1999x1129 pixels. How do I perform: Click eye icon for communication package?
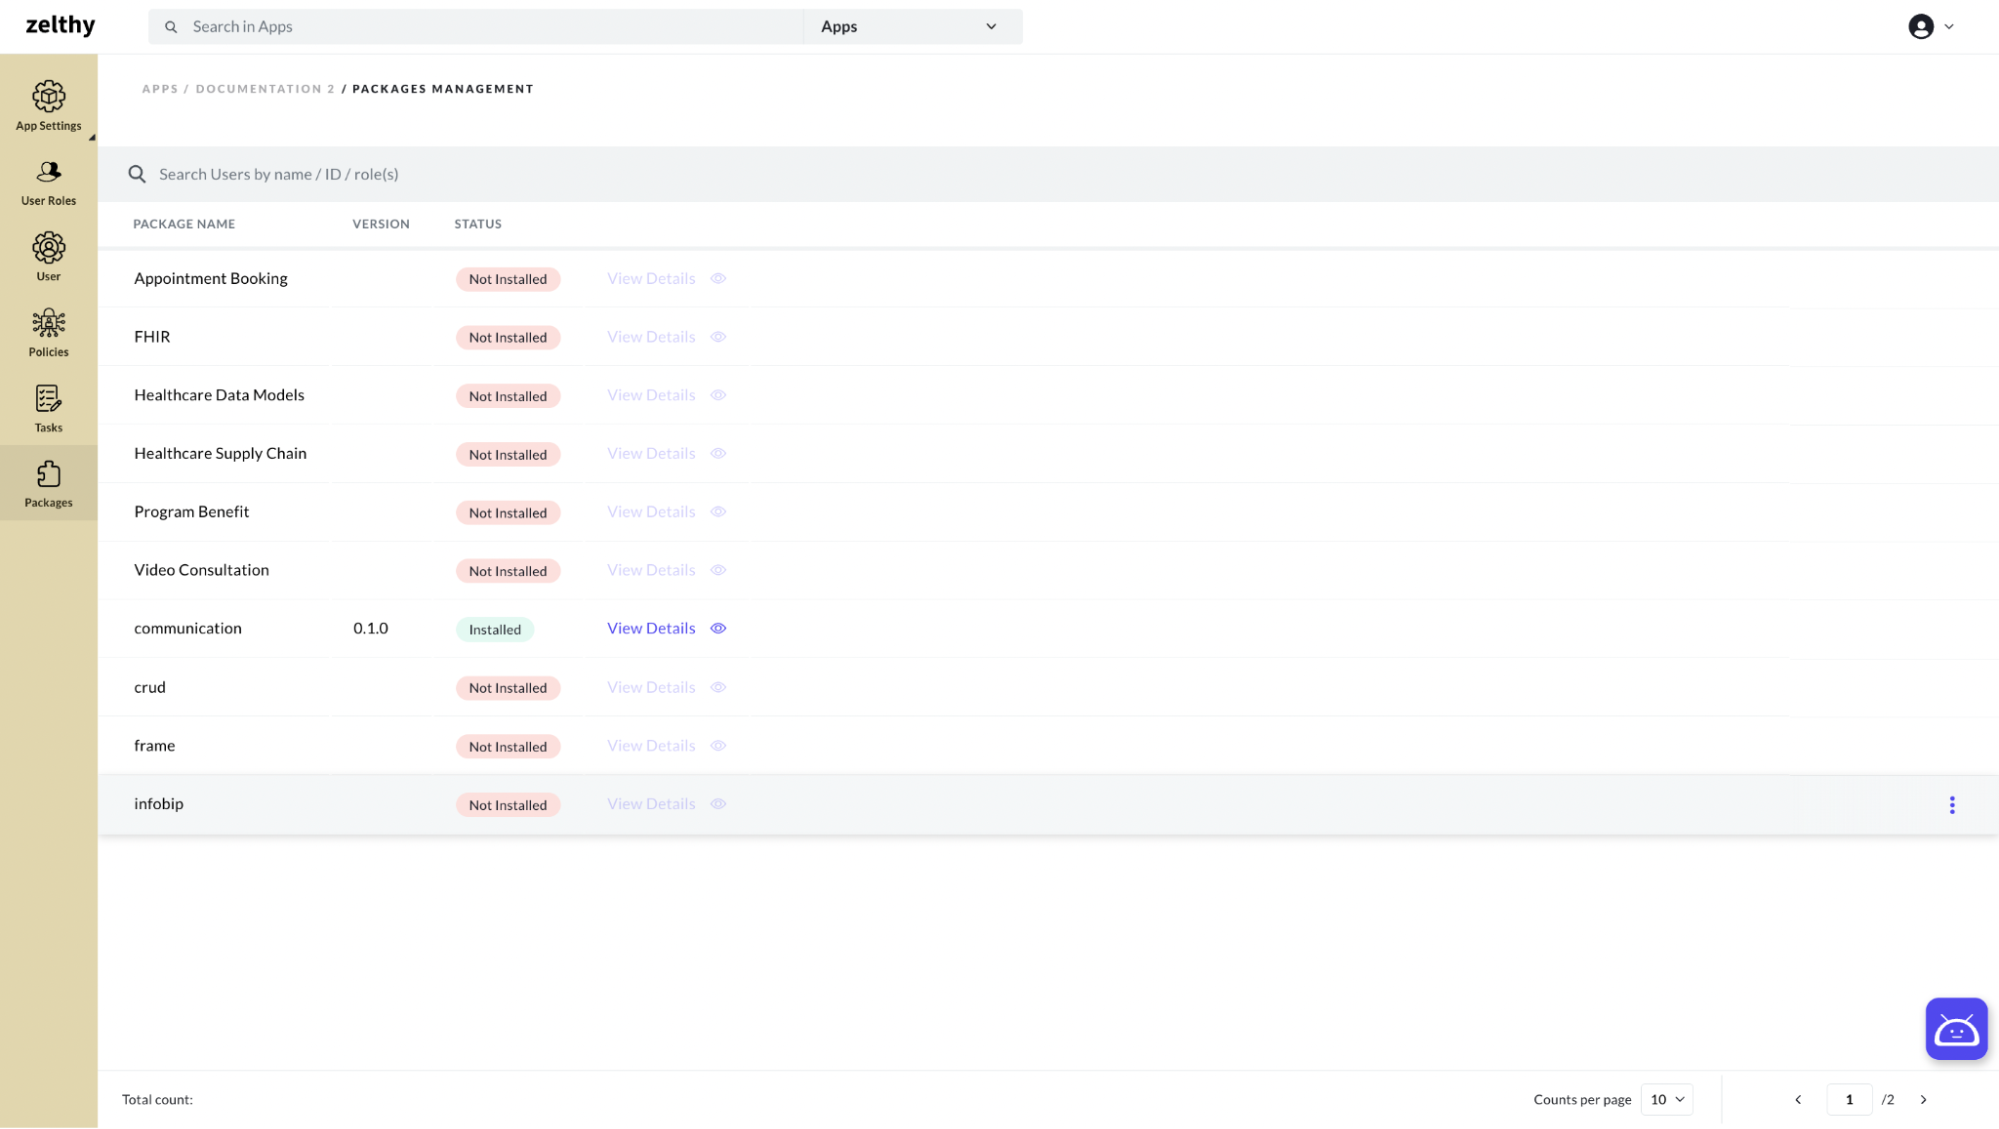[718, 629]
